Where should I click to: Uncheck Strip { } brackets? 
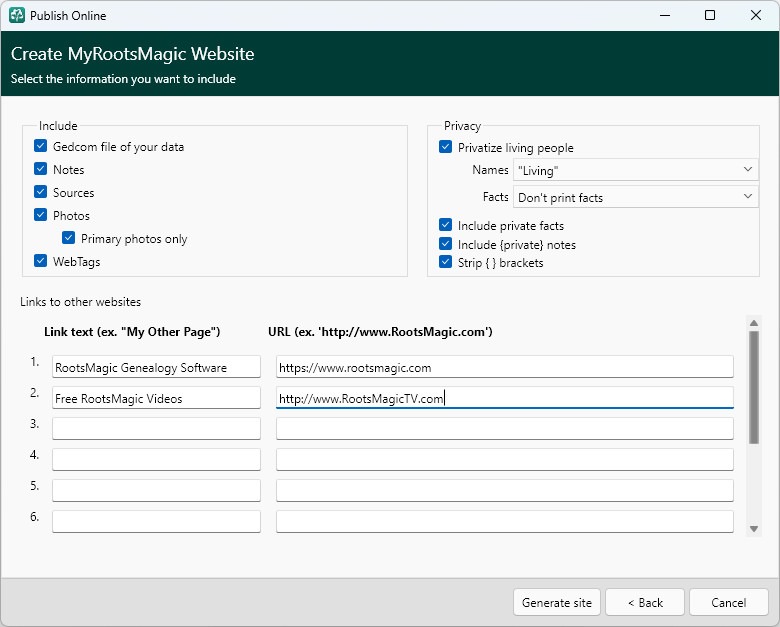(x=446, y=262)
